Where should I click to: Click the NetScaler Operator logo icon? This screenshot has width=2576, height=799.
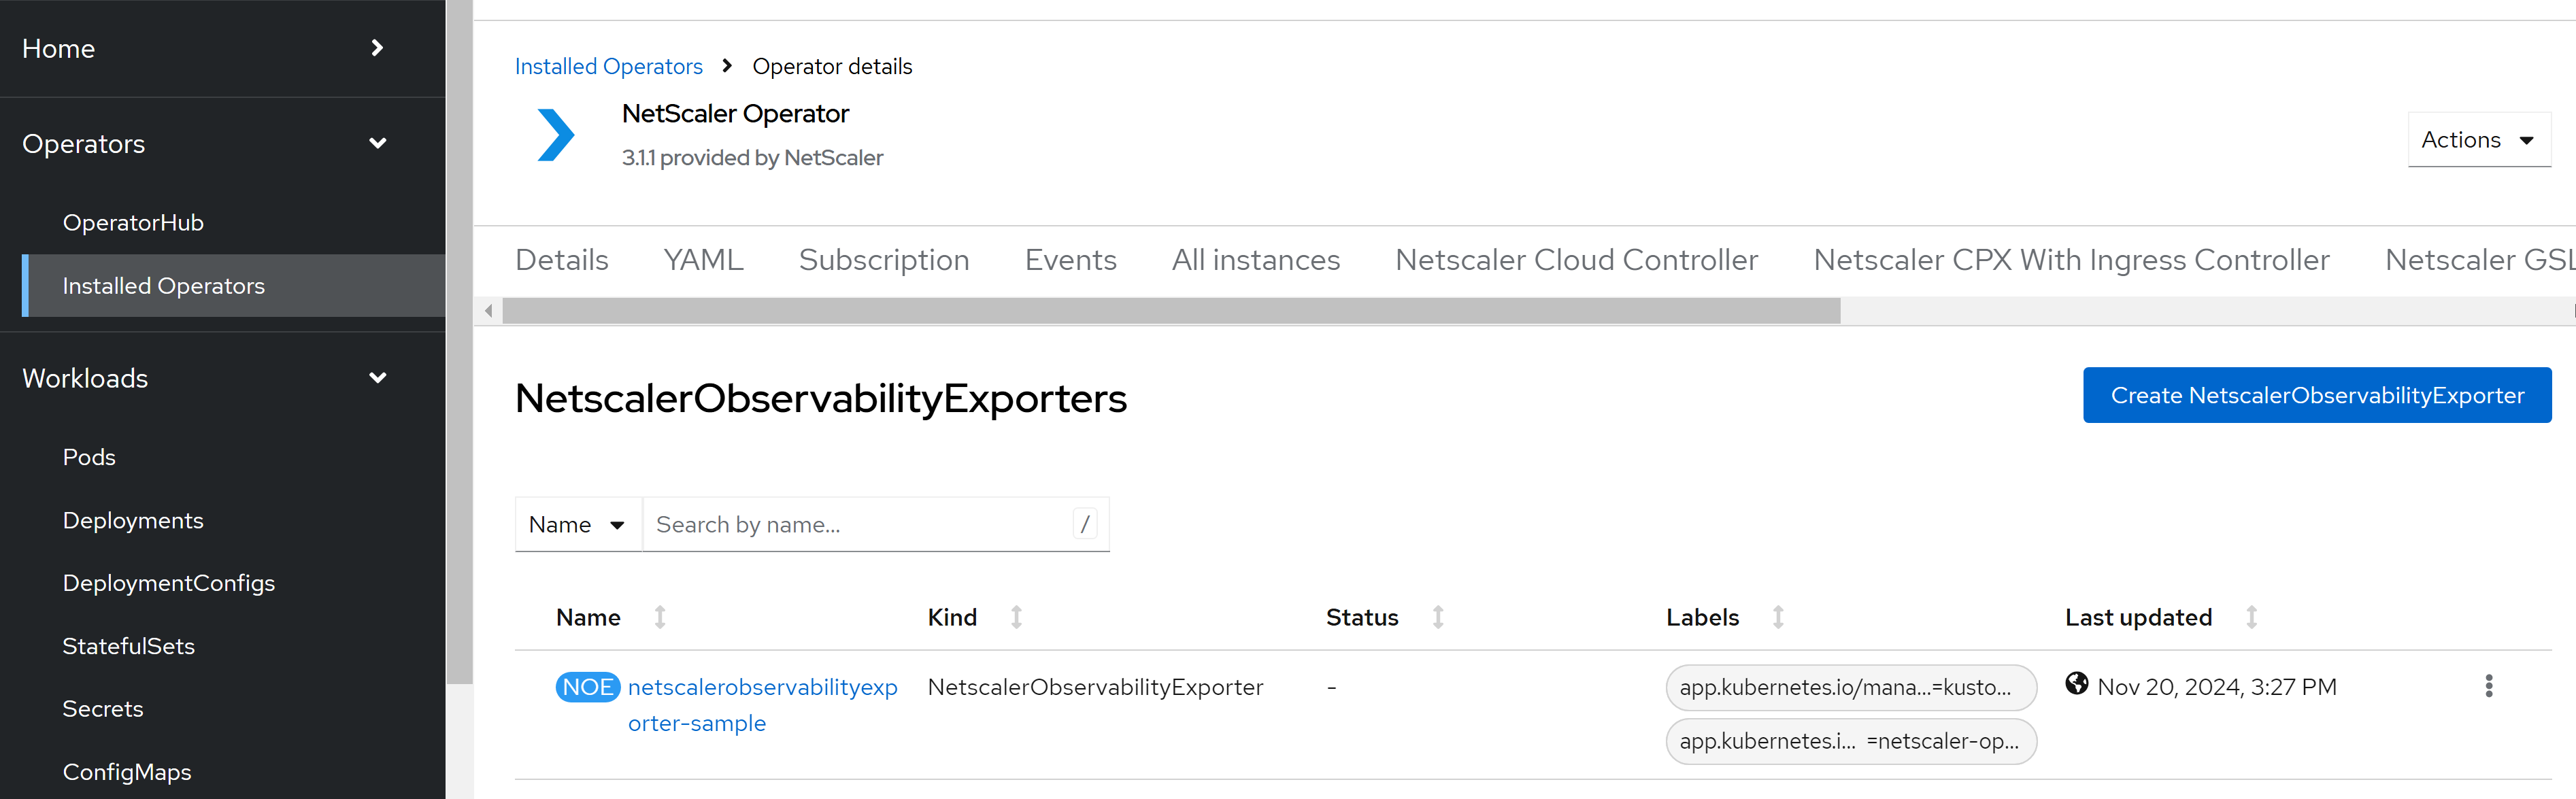[556, 135]
